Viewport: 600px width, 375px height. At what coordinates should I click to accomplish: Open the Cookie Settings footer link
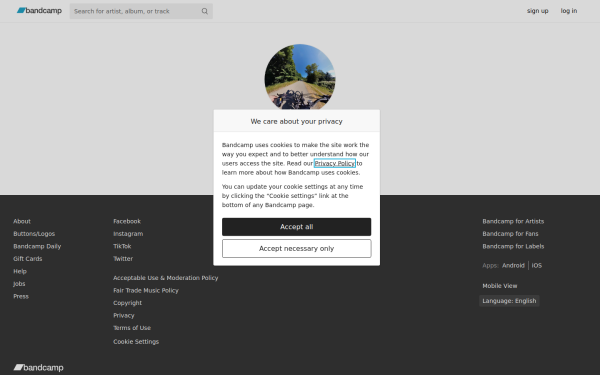136,342
